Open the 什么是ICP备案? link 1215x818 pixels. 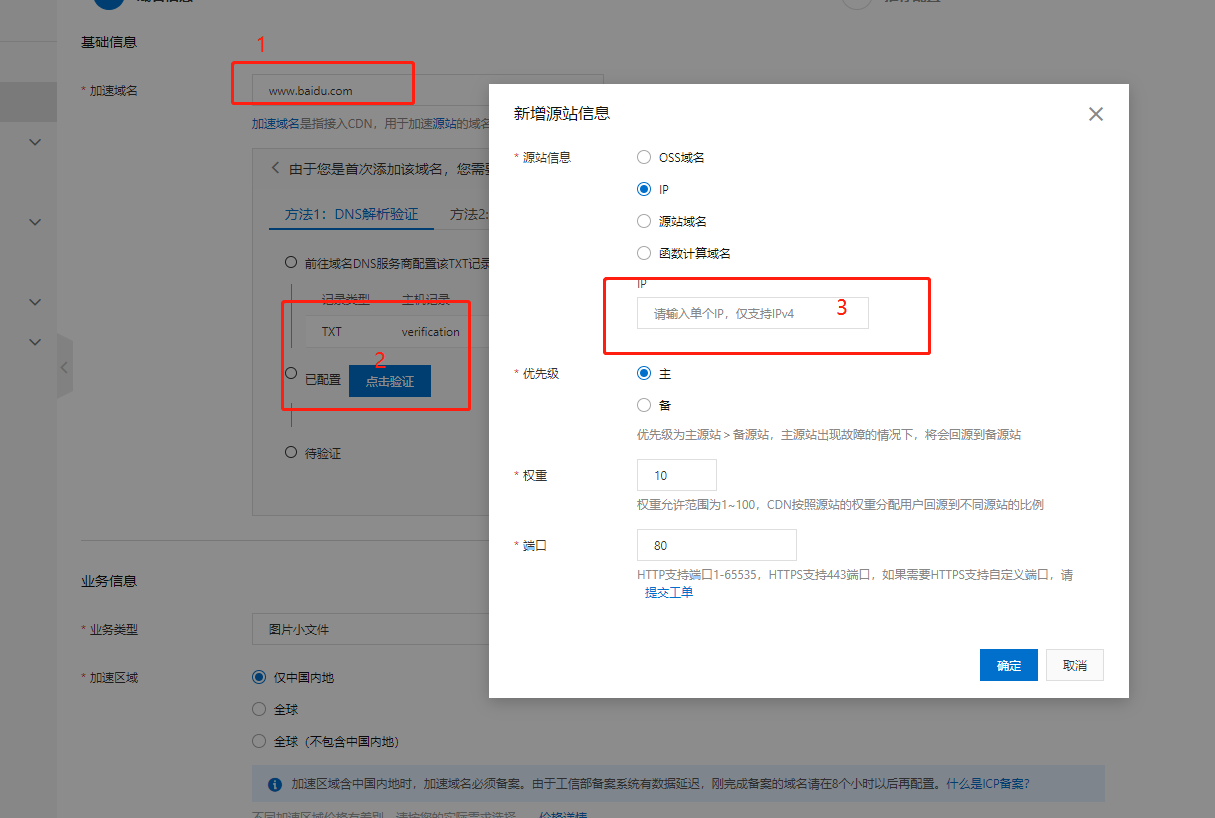988,783
